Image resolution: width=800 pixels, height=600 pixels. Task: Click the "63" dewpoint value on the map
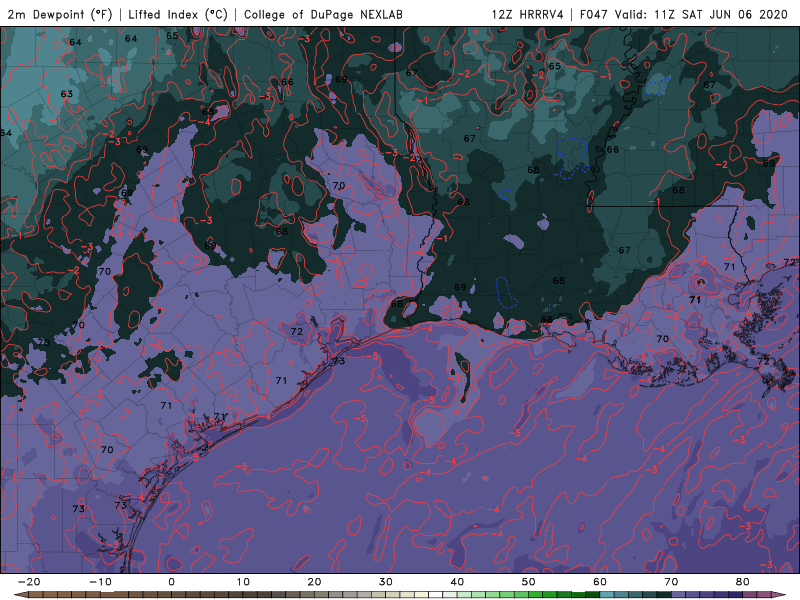(x=66, y=94)
